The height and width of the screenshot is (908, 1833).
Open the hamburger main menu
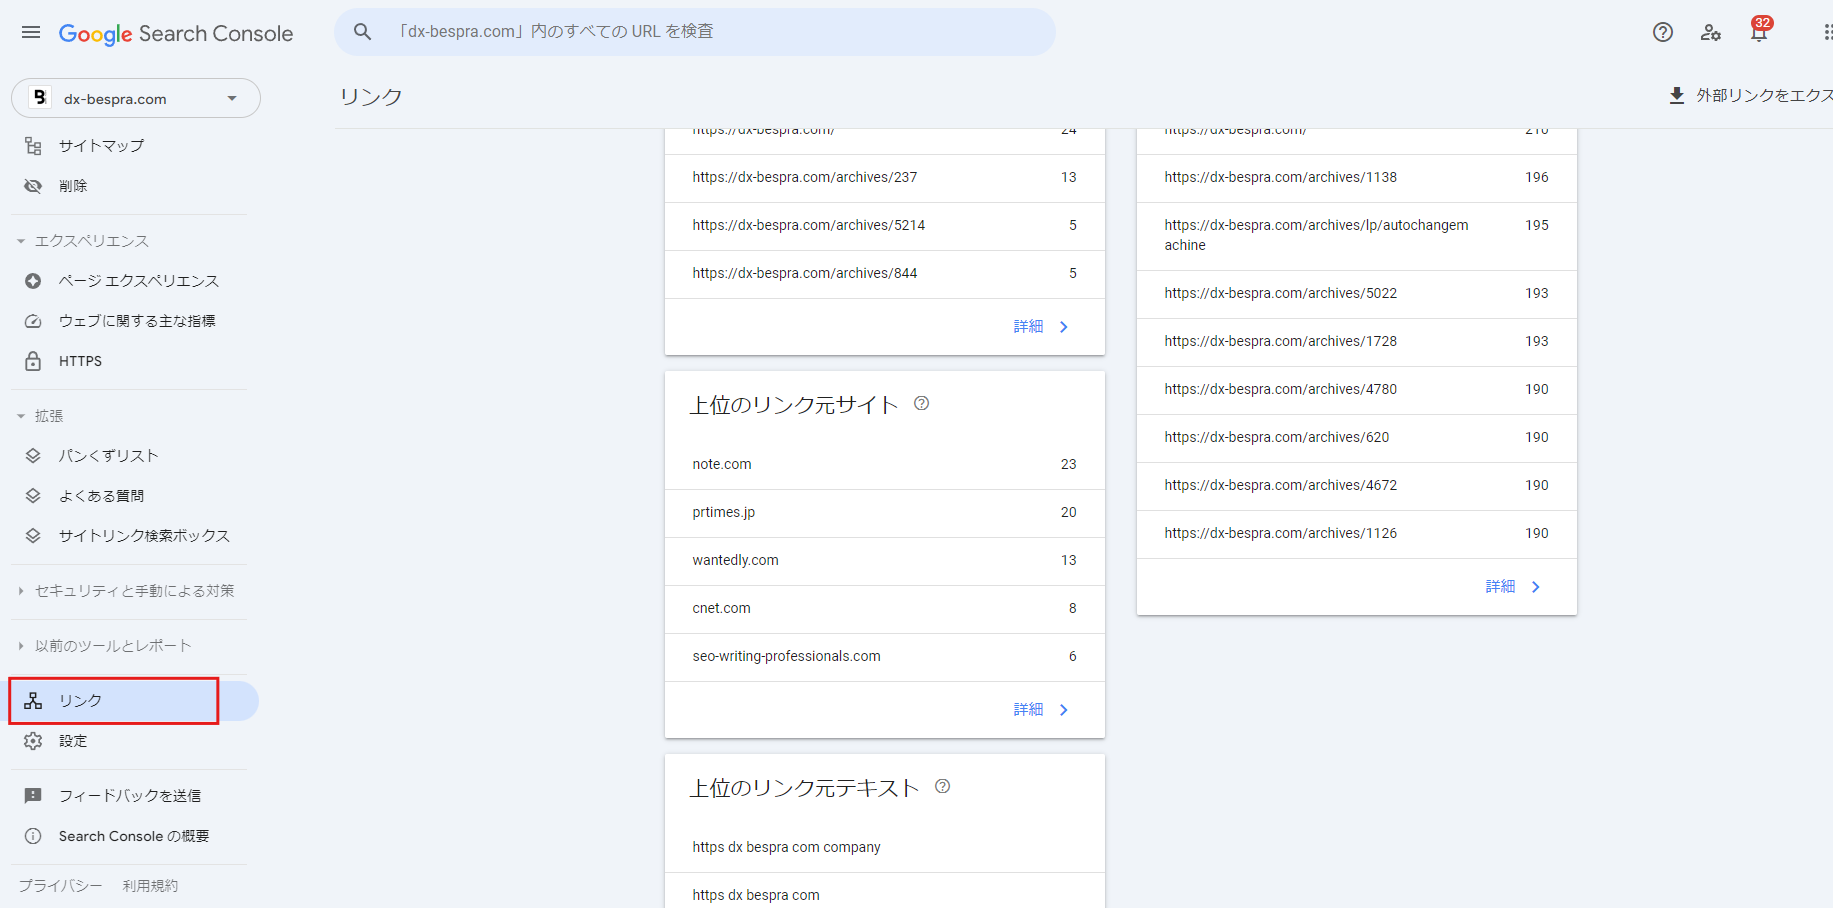tap(31, 33)
